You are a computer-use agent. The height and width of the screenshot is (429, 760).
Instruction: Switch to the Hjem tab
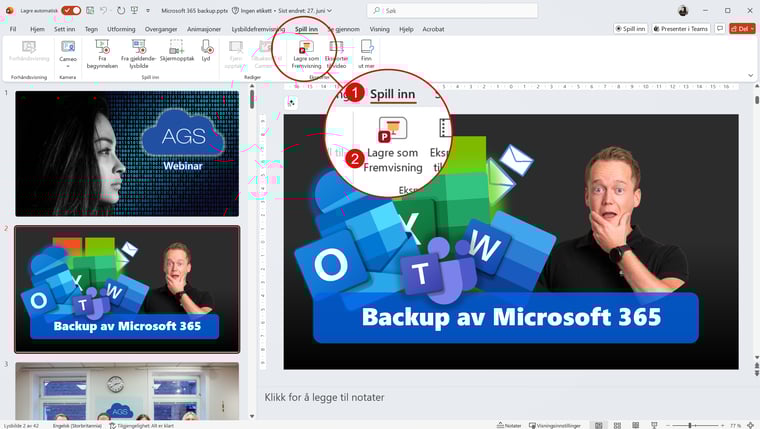(x=37, y=29)
